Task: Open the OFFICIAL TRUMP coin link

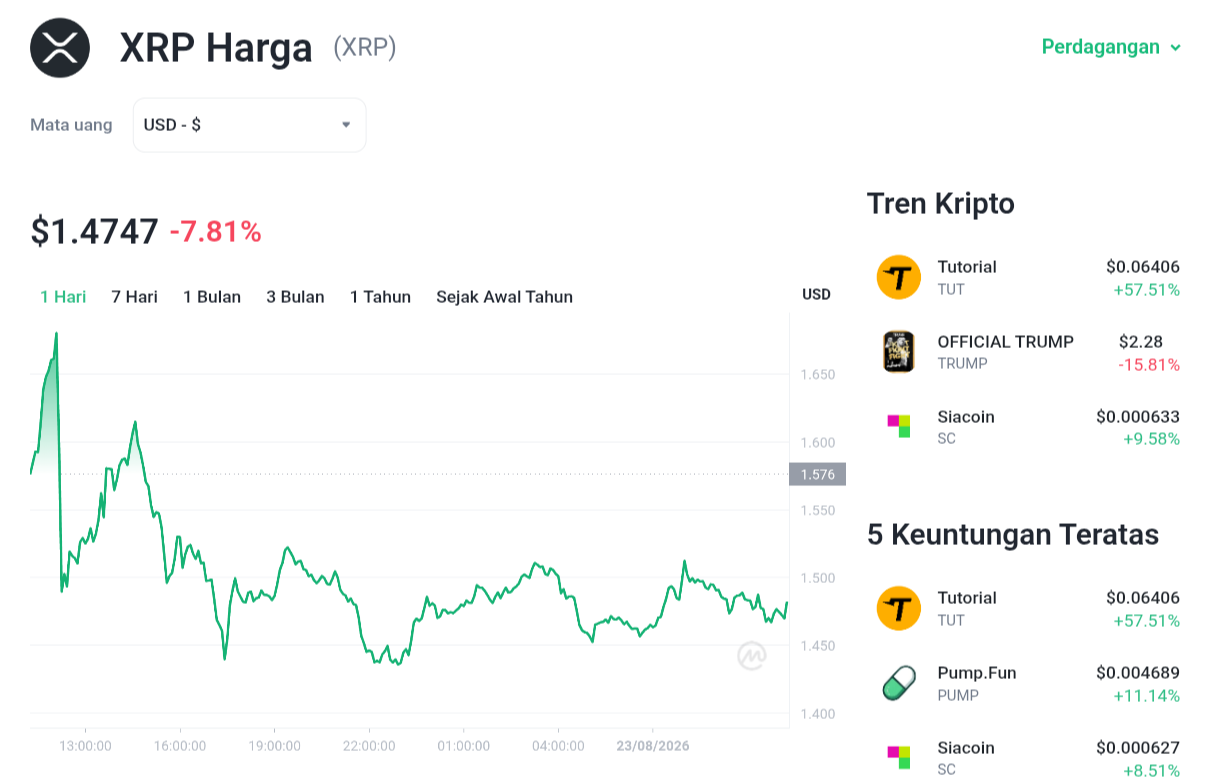Action: (1005, 341)
